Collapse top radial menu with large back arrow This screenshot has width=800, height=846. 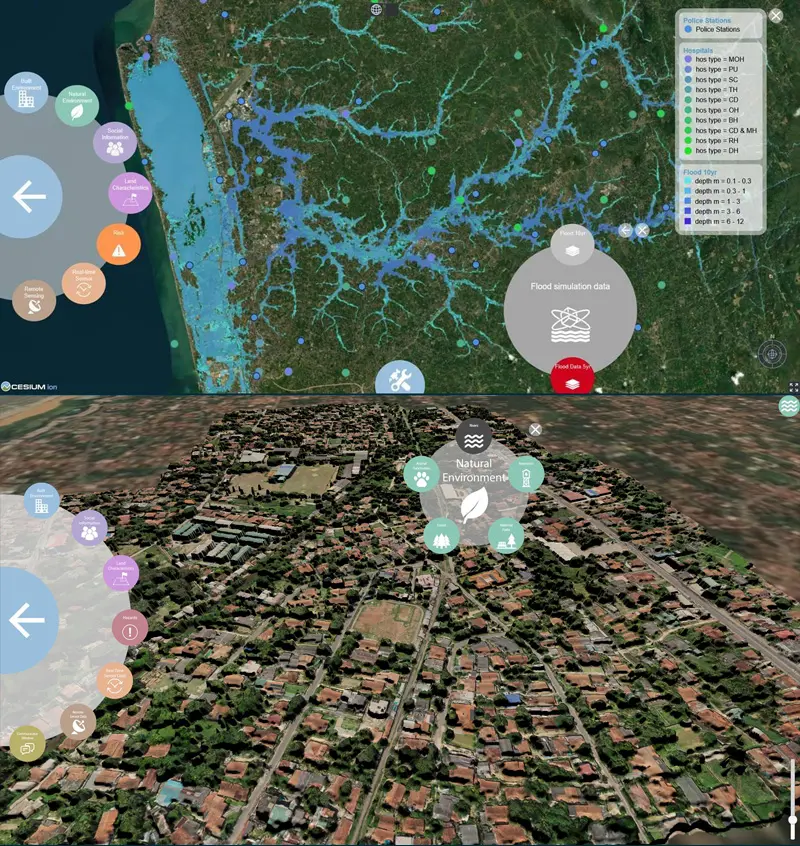[x=28, y=197]
